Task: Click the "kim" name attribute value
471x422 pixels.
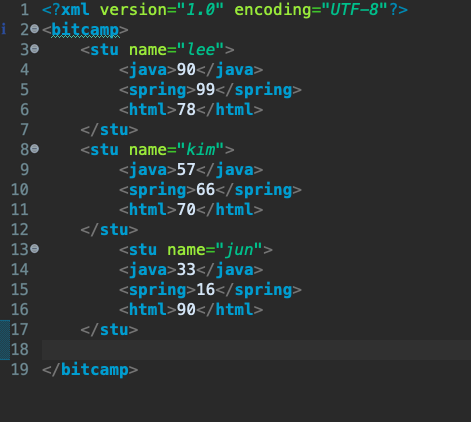Action: click(x=201, y=150)
